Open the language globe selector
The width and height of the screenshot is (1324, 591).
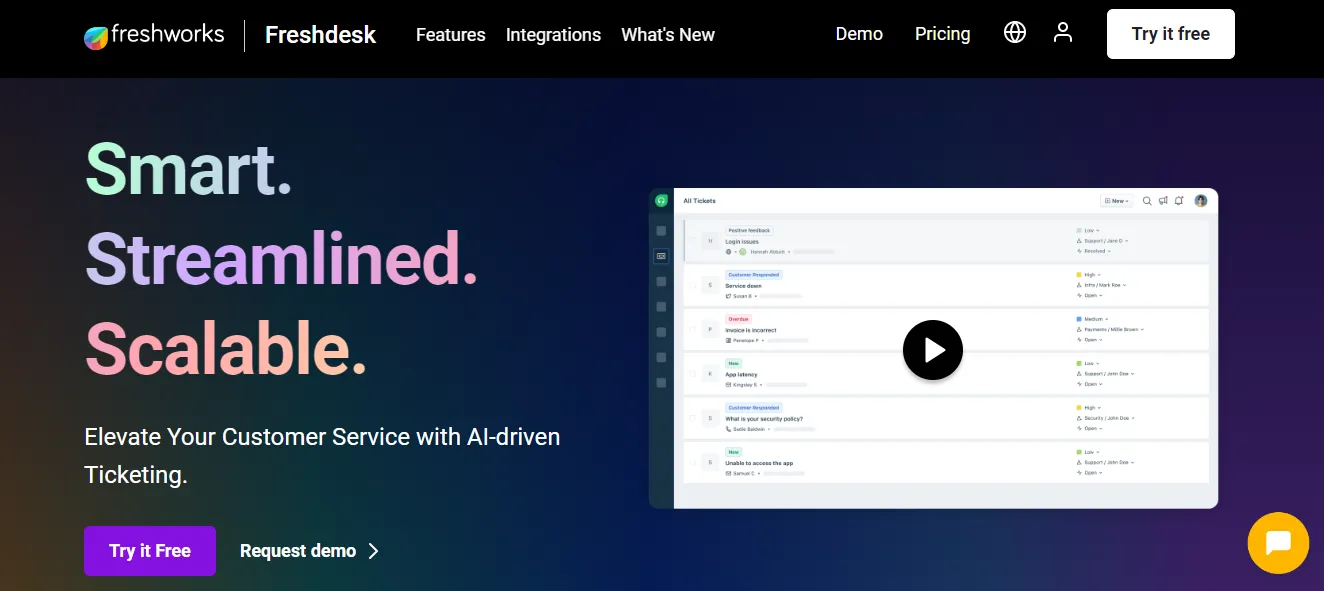click(1015, 33)
